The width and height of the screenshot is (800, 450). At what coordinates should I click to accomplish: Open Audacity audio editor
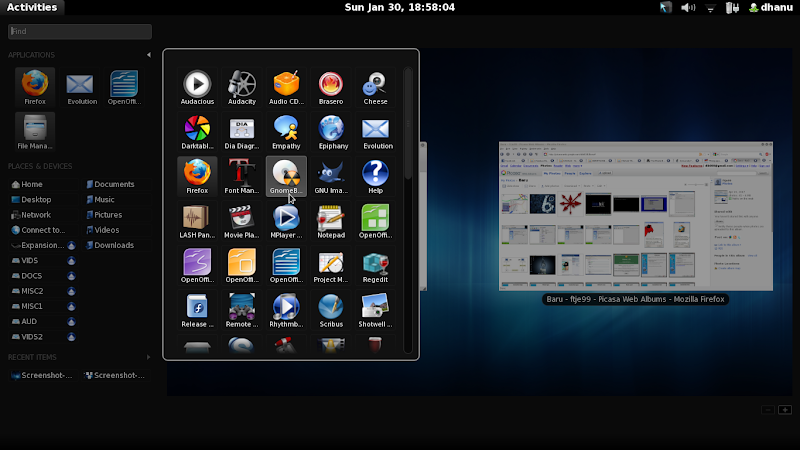[242, 88]
